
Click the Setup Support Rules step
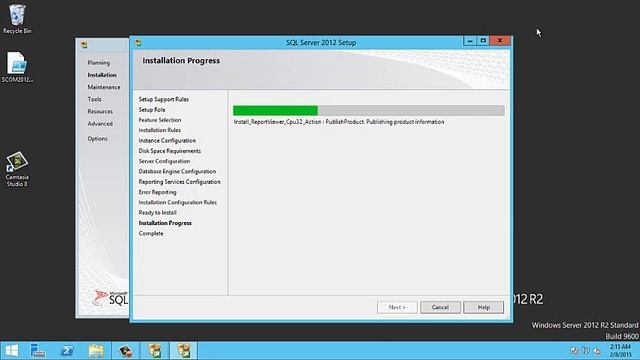pyautogui.click(x=164, y=99)
